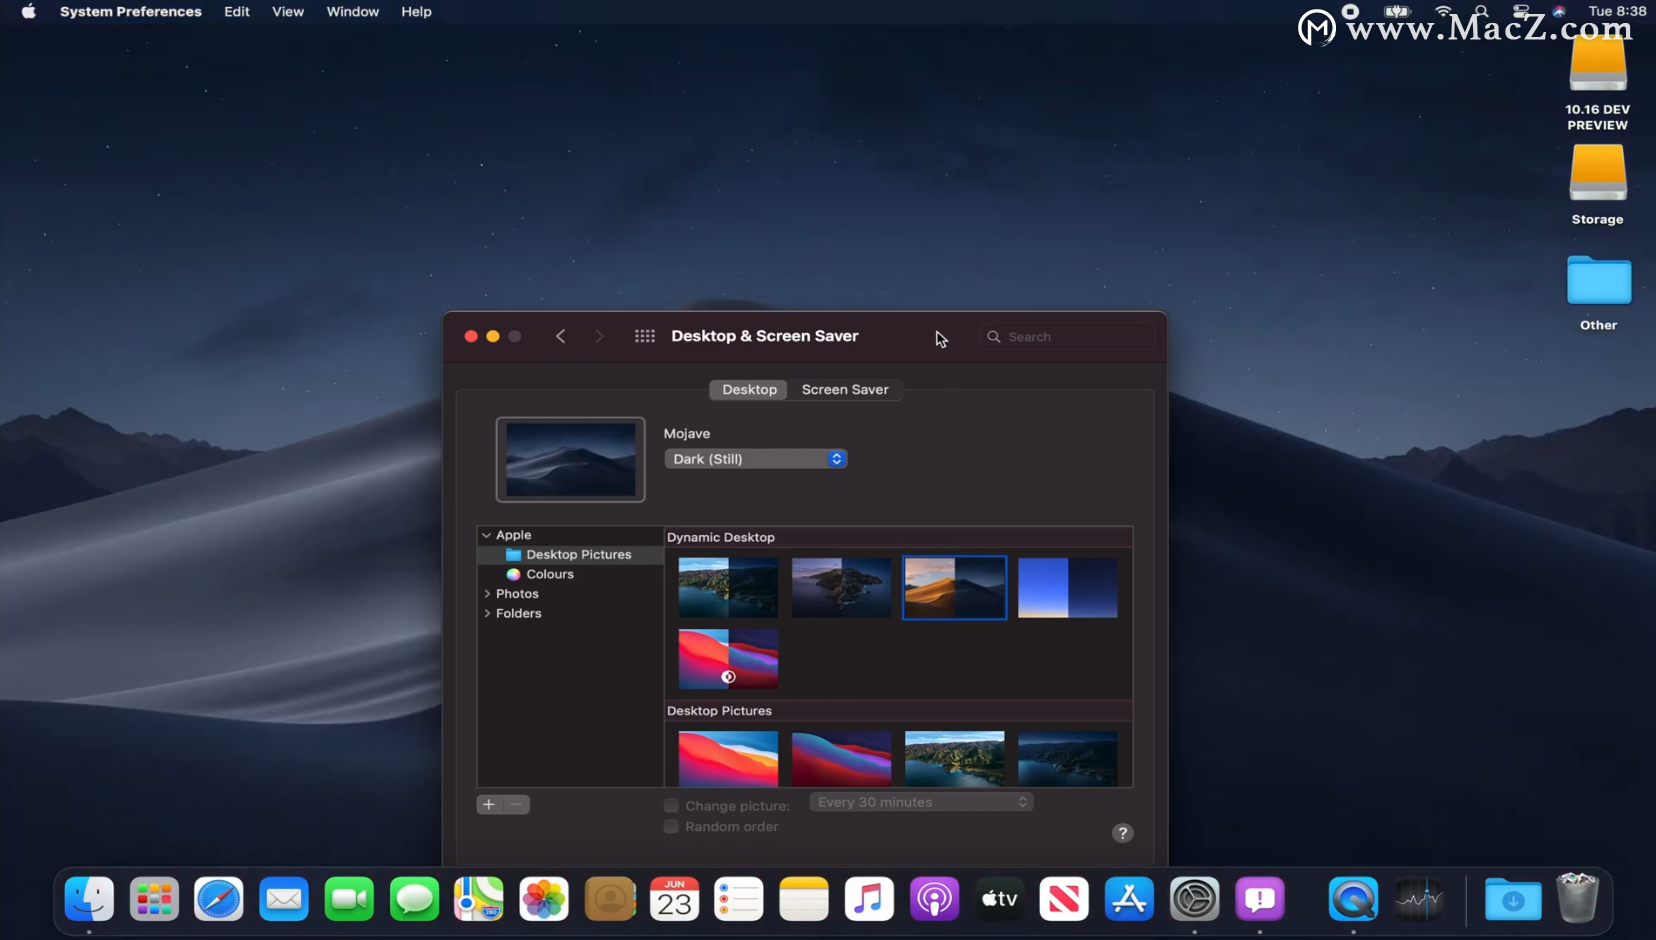Switch to the Screen Saver tab

(x=845, y=390)
